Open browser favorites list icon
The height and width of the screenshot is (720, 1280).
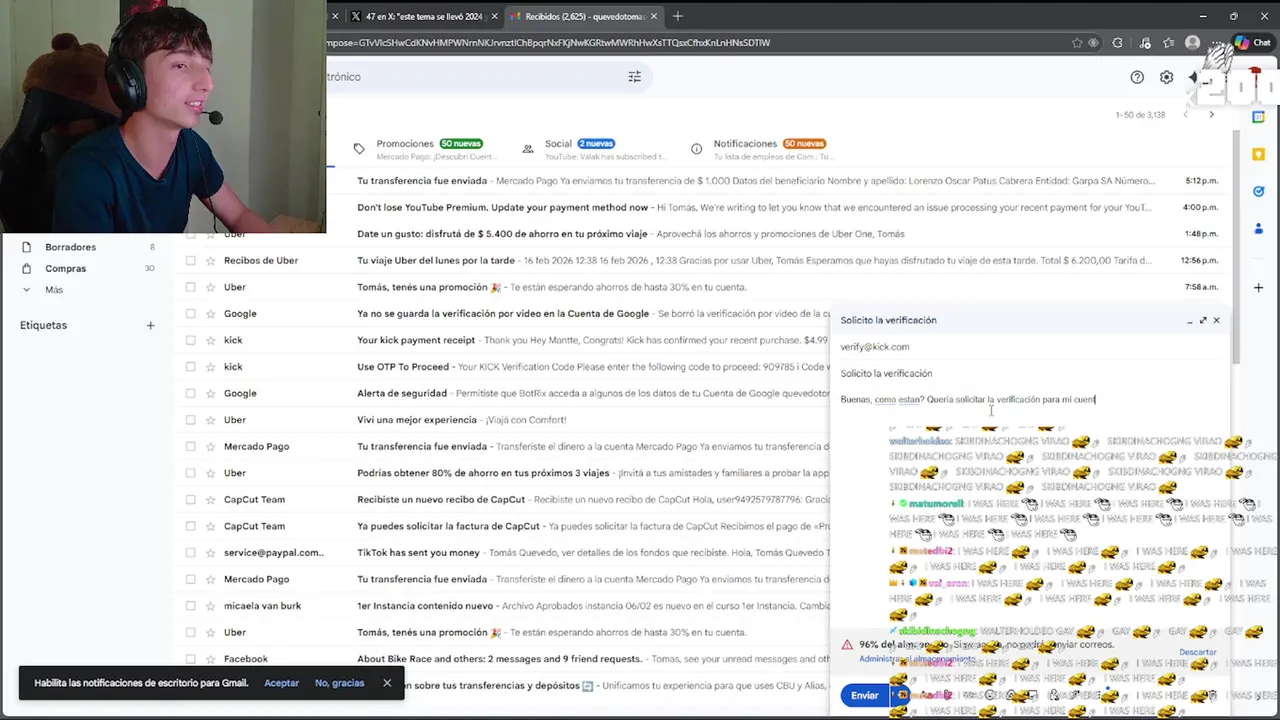click(1167, 43)
